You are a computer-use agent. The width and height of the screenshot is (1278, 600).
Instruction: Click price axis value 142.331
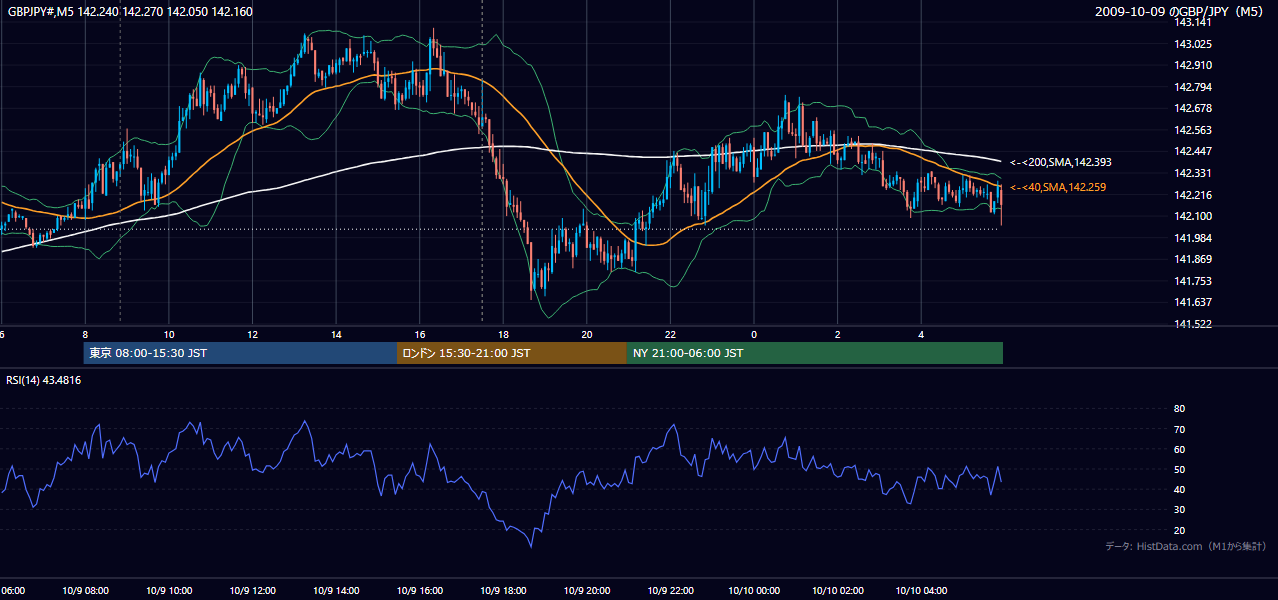[x=1192, y=173]
